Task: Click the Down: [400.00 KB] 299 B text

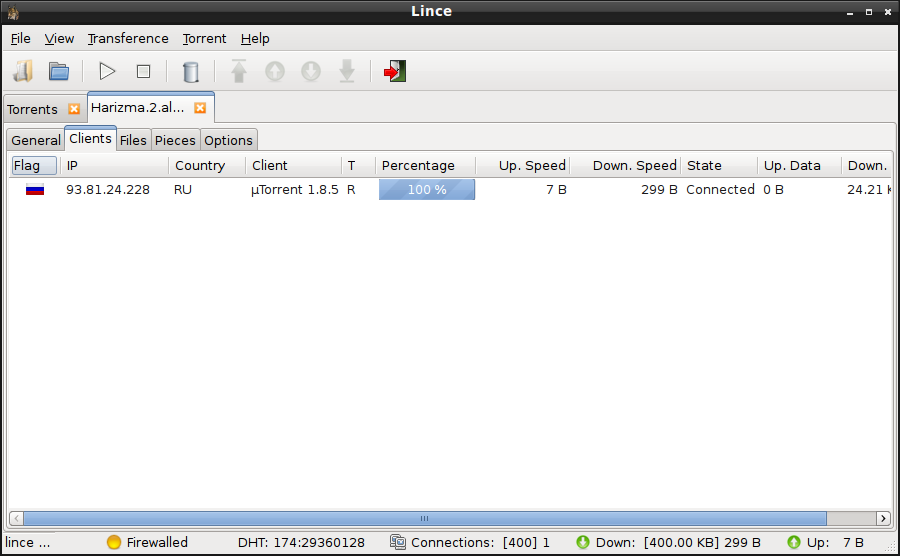Action: [x=678, y=542]
